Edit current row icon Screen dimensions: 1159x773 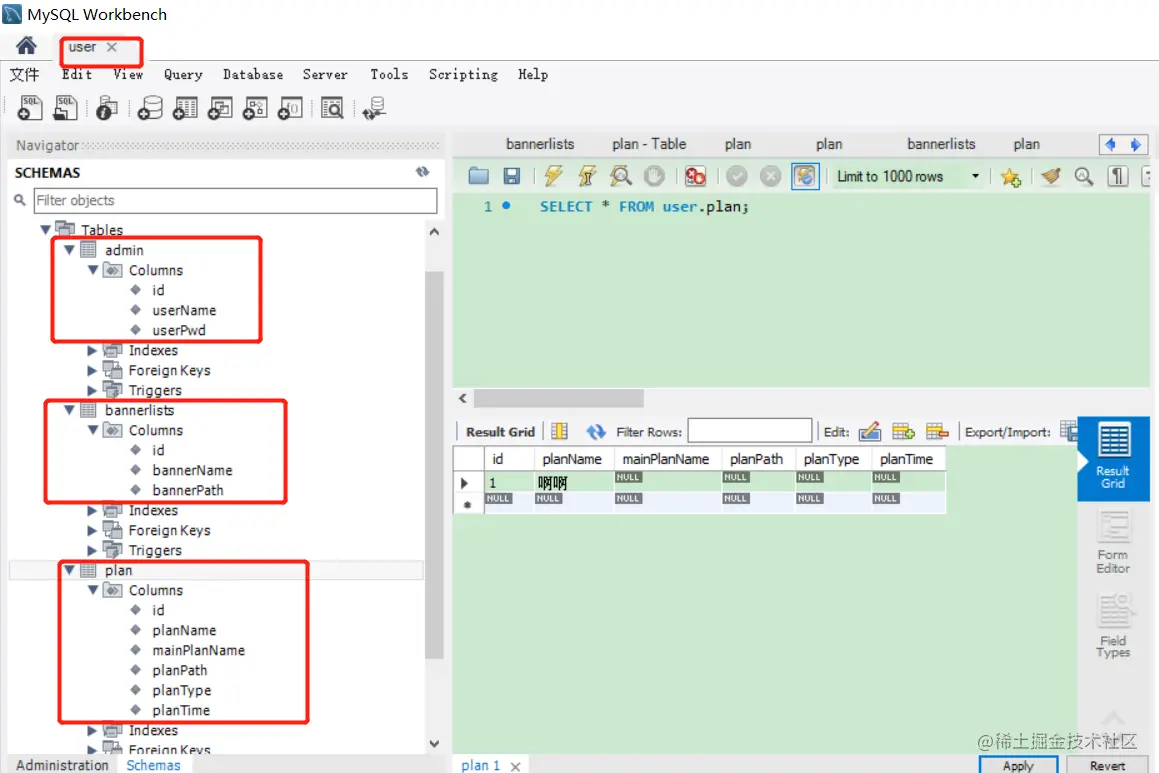[x=869, y=431]
